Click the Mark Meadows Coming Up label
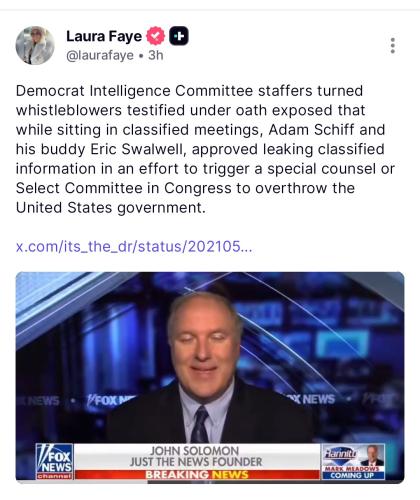420x500 pixels. click(x=353, y=472)
